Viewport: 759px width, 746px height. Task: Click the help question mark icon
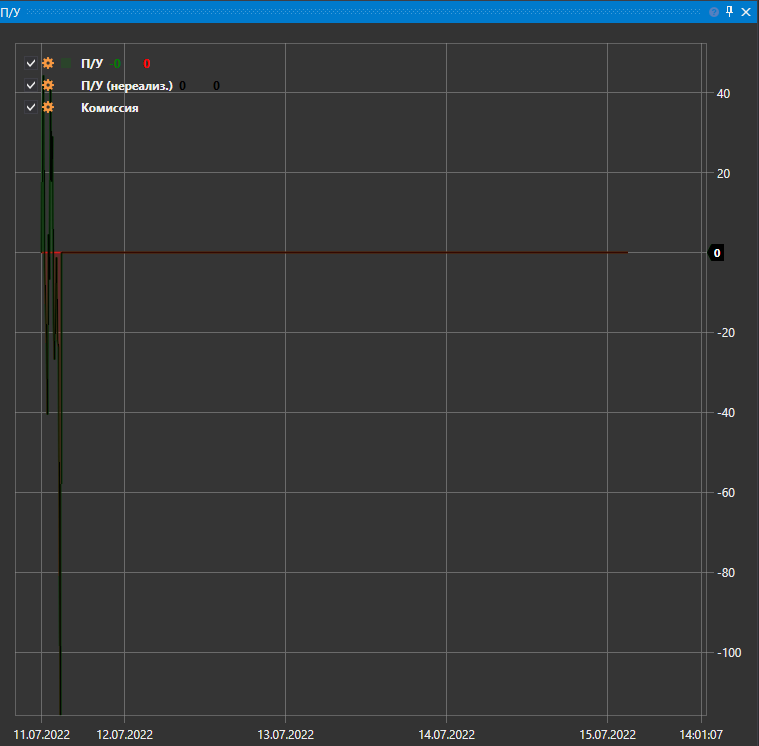click(x=714, y=12)
